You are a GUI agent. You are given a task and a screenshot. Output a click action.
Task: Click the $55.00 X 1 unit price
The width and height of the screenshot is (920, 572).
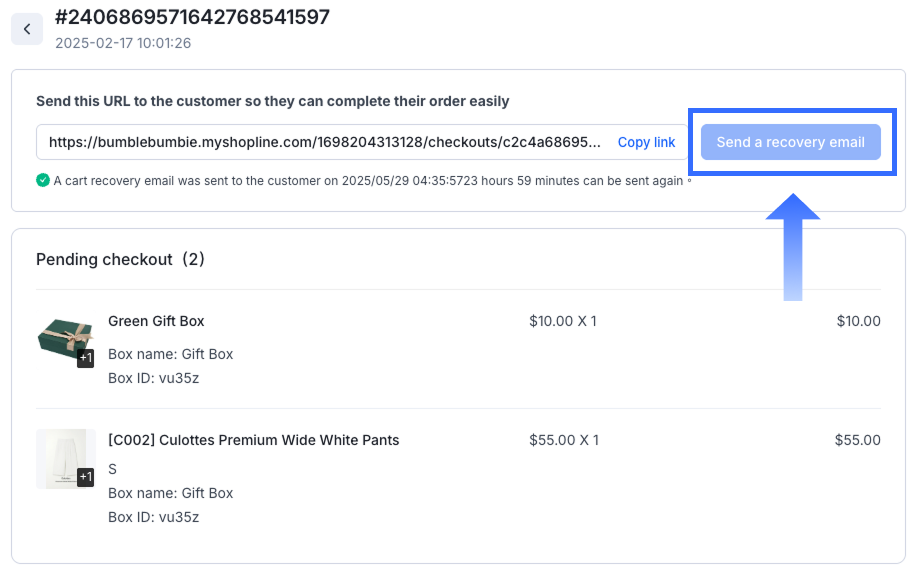pos(562,440)
